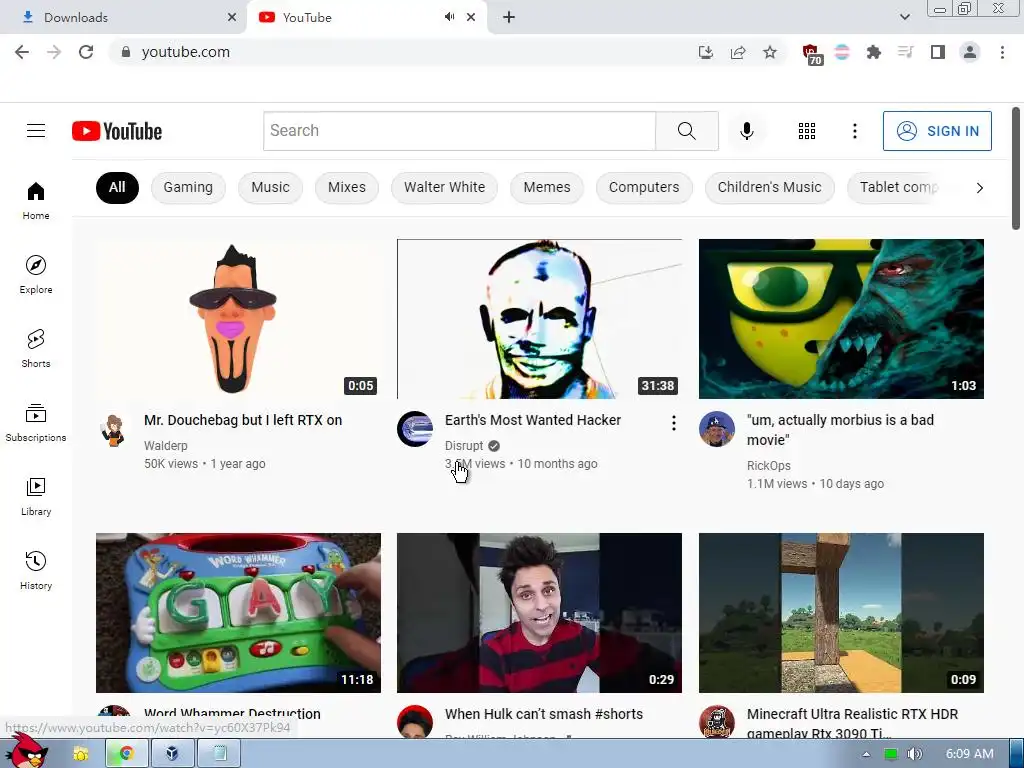Open Subscriptions in the sidebar

click(36, 423)
